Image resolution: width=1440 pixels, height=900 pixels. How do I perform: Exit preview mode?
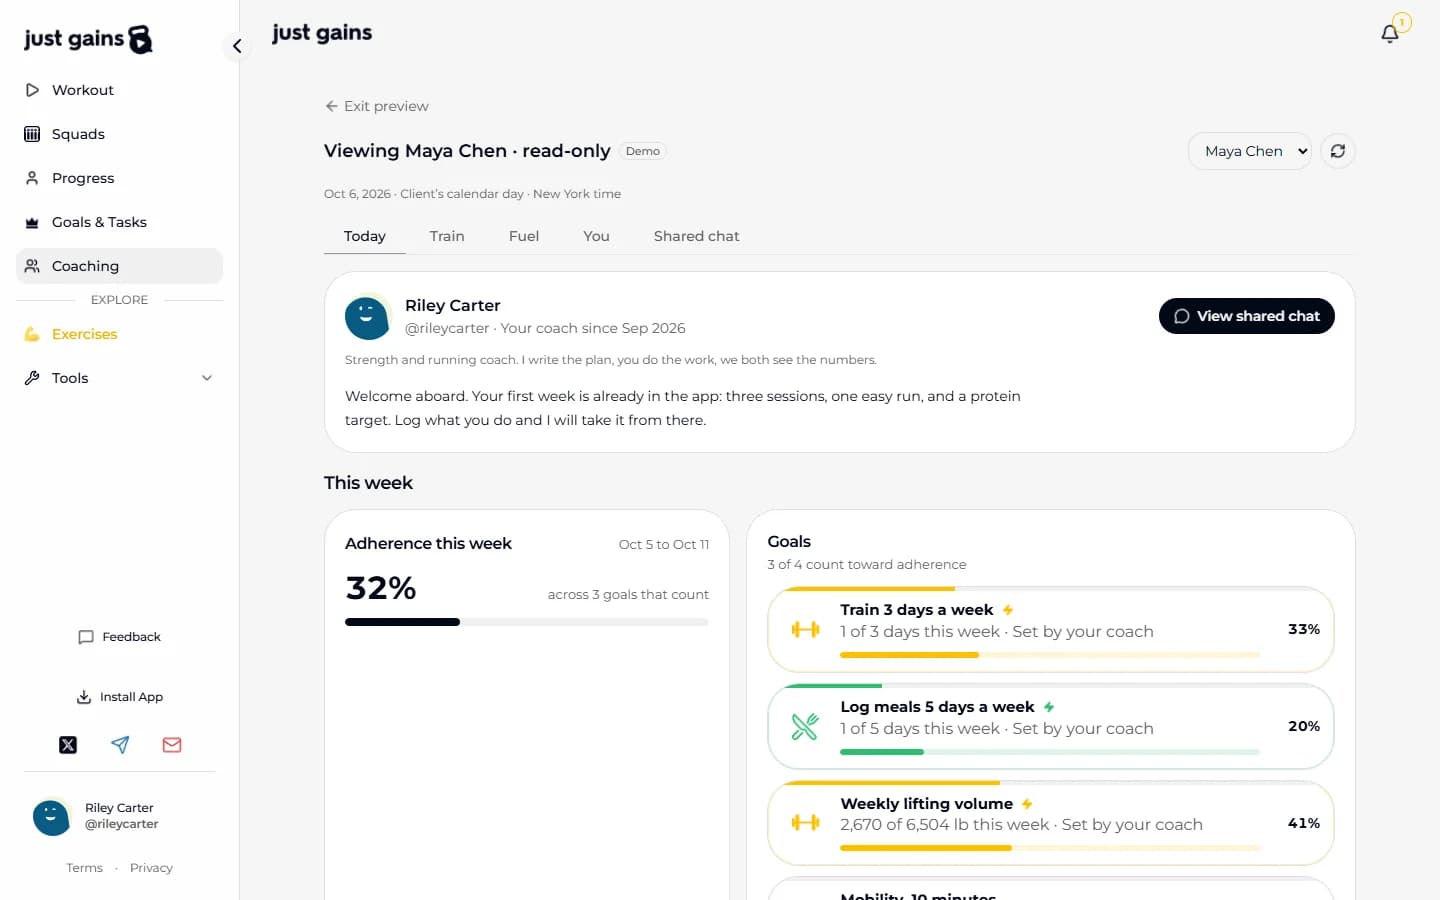pyautogui.click(x=377, y=106)
